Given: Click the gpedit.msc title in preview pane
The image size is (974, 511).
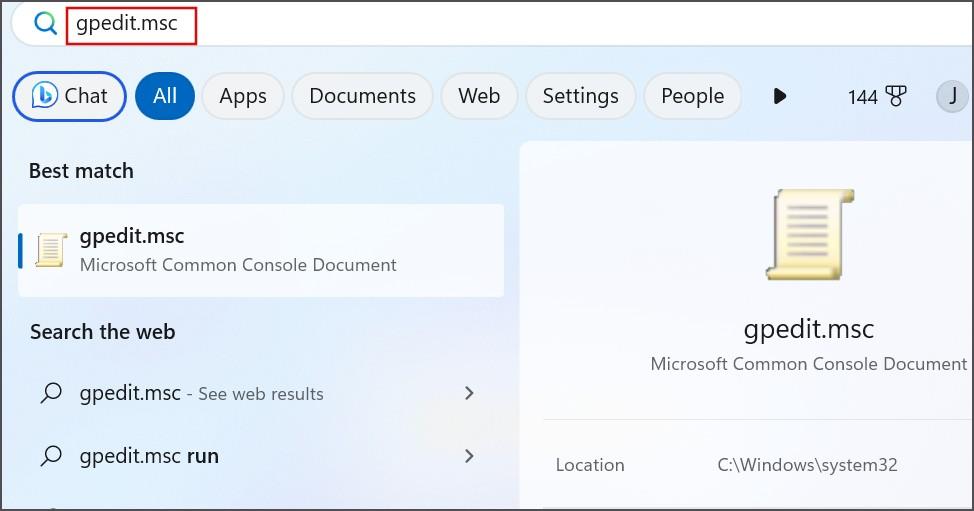Looking at the screenshot, I should point(809,329).
